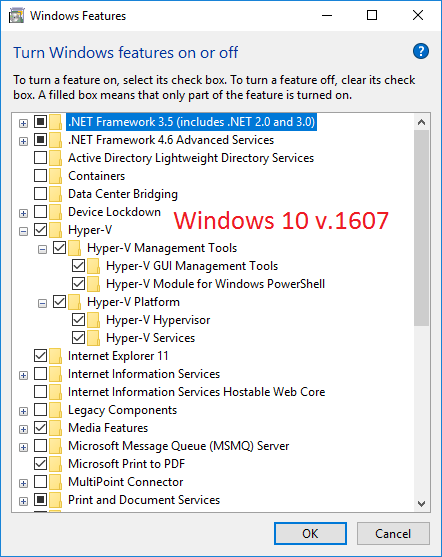Minimize the Windows Features window
442x557 pixels.
[x=327, y=15]
